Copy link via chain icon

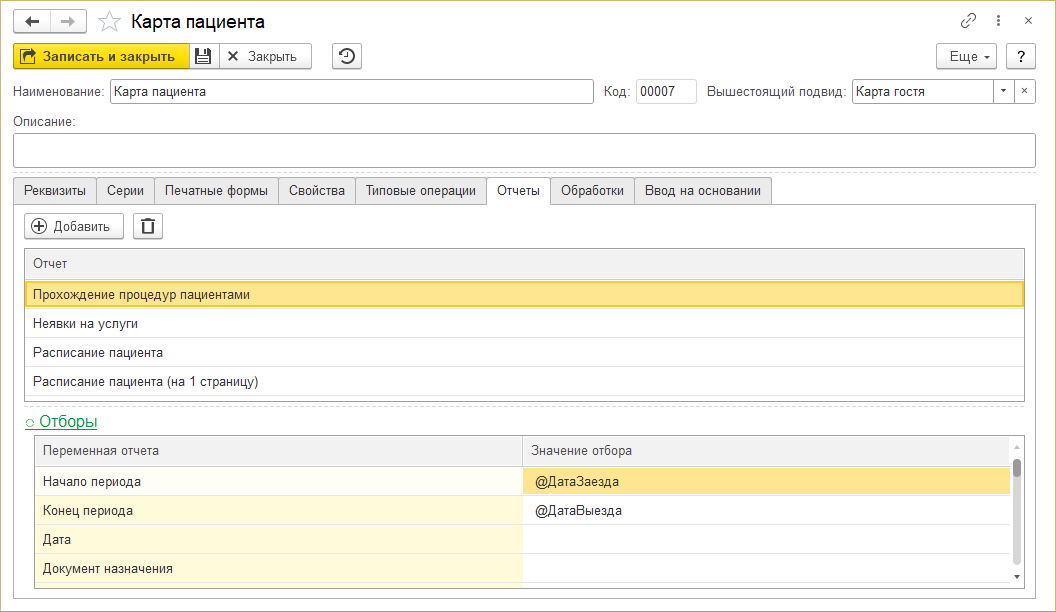click(968, 21)
